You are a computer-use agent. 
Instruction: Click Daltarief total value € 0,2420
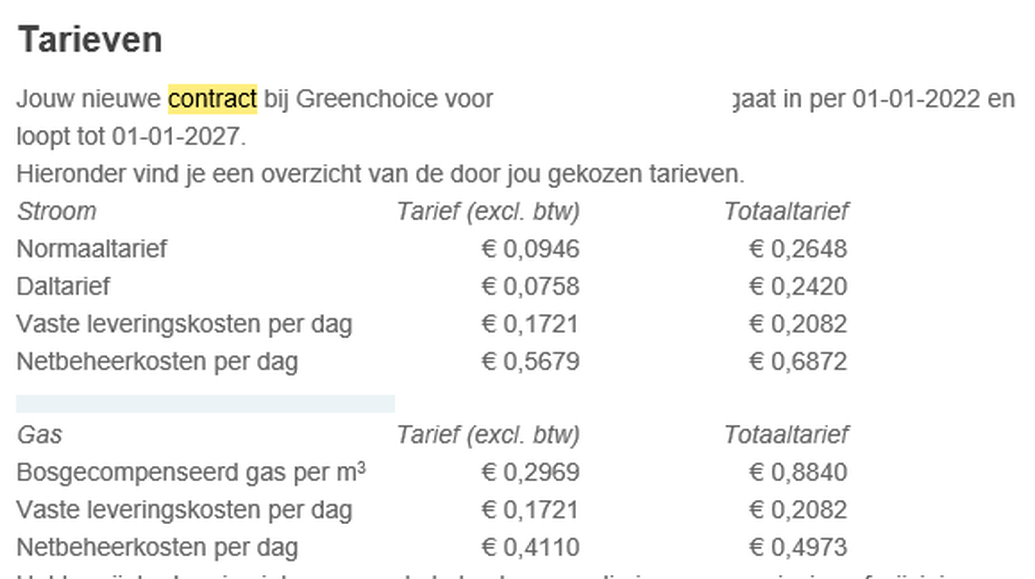[x=798, y=287]
